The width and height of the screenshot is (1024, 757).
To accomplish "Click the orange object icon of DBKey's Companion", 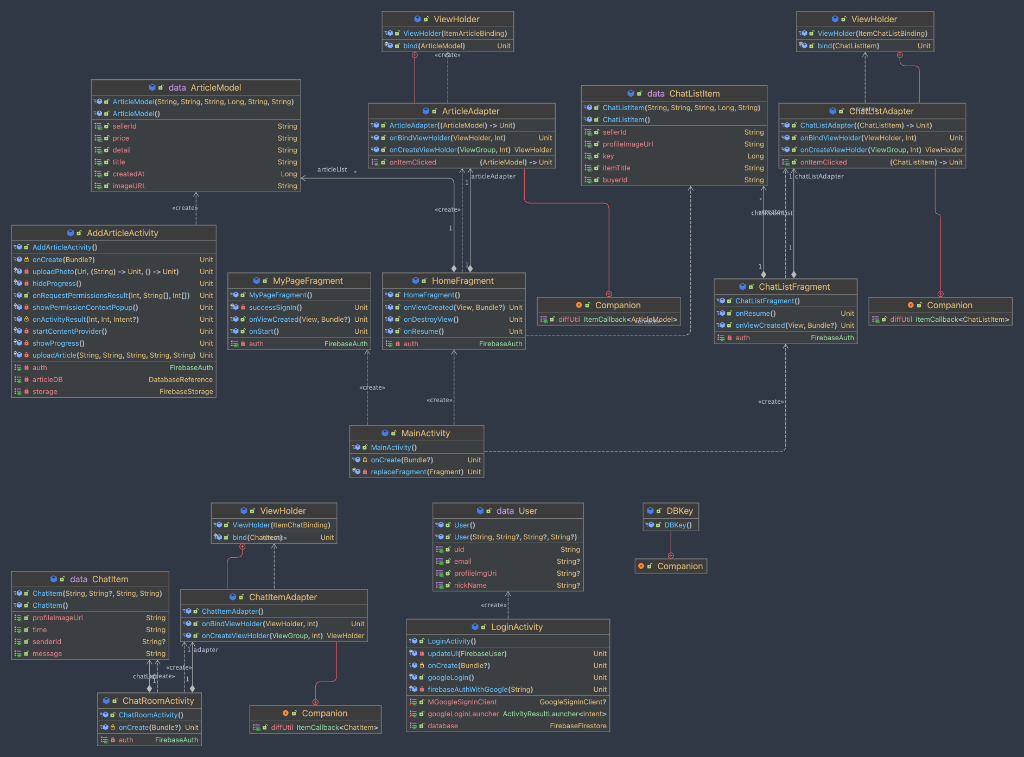I will 641,566.
